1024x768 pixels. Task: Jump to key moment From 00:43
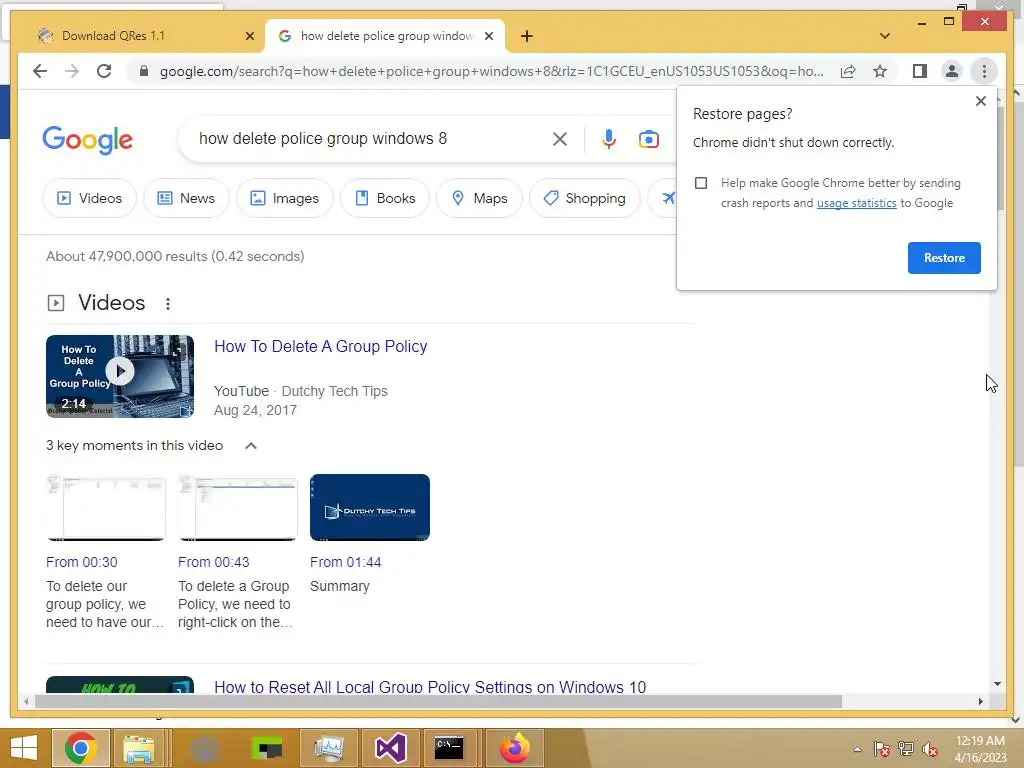(x=214, y=562)
